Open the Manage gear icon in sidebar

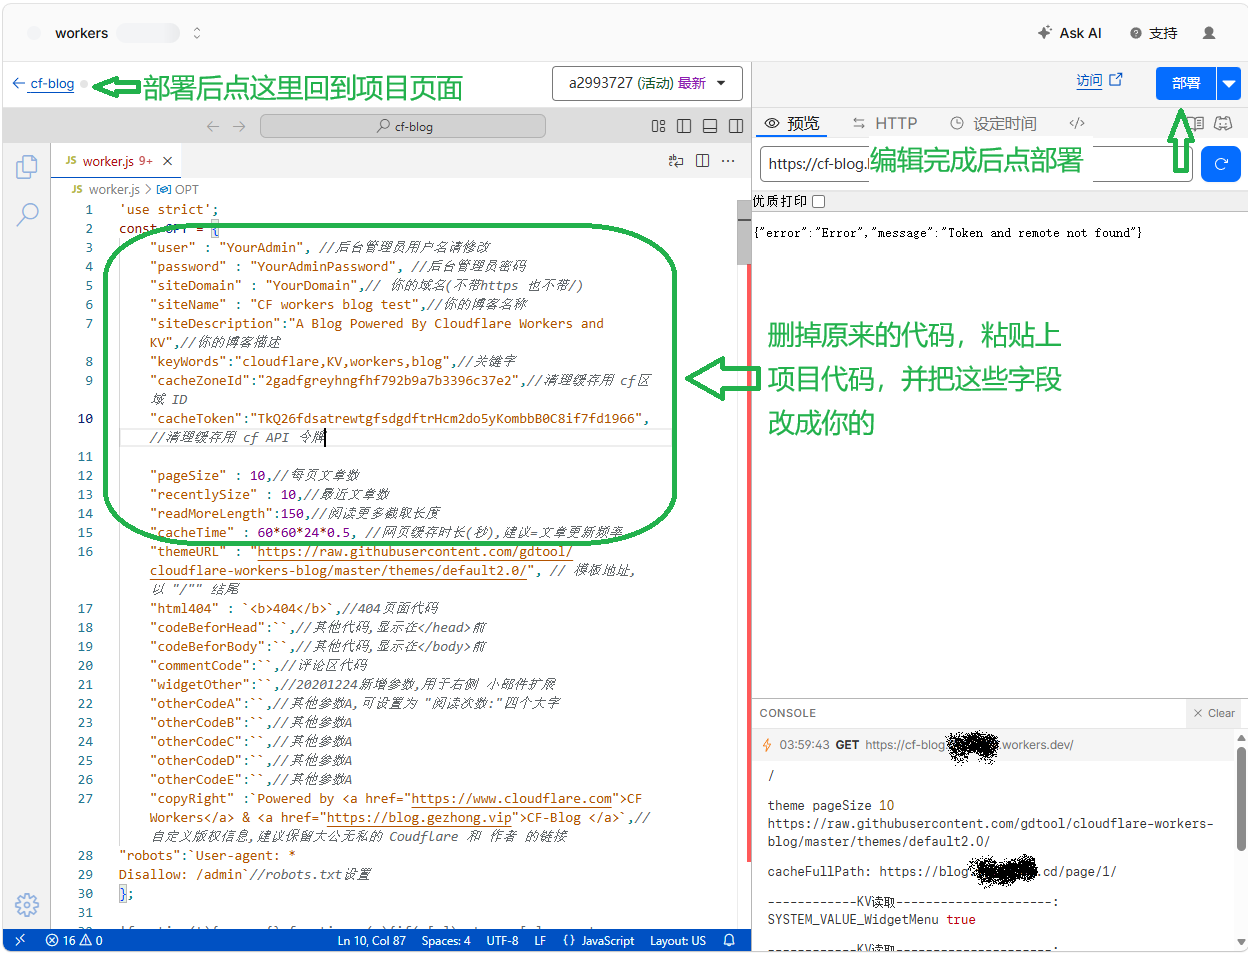27,905
